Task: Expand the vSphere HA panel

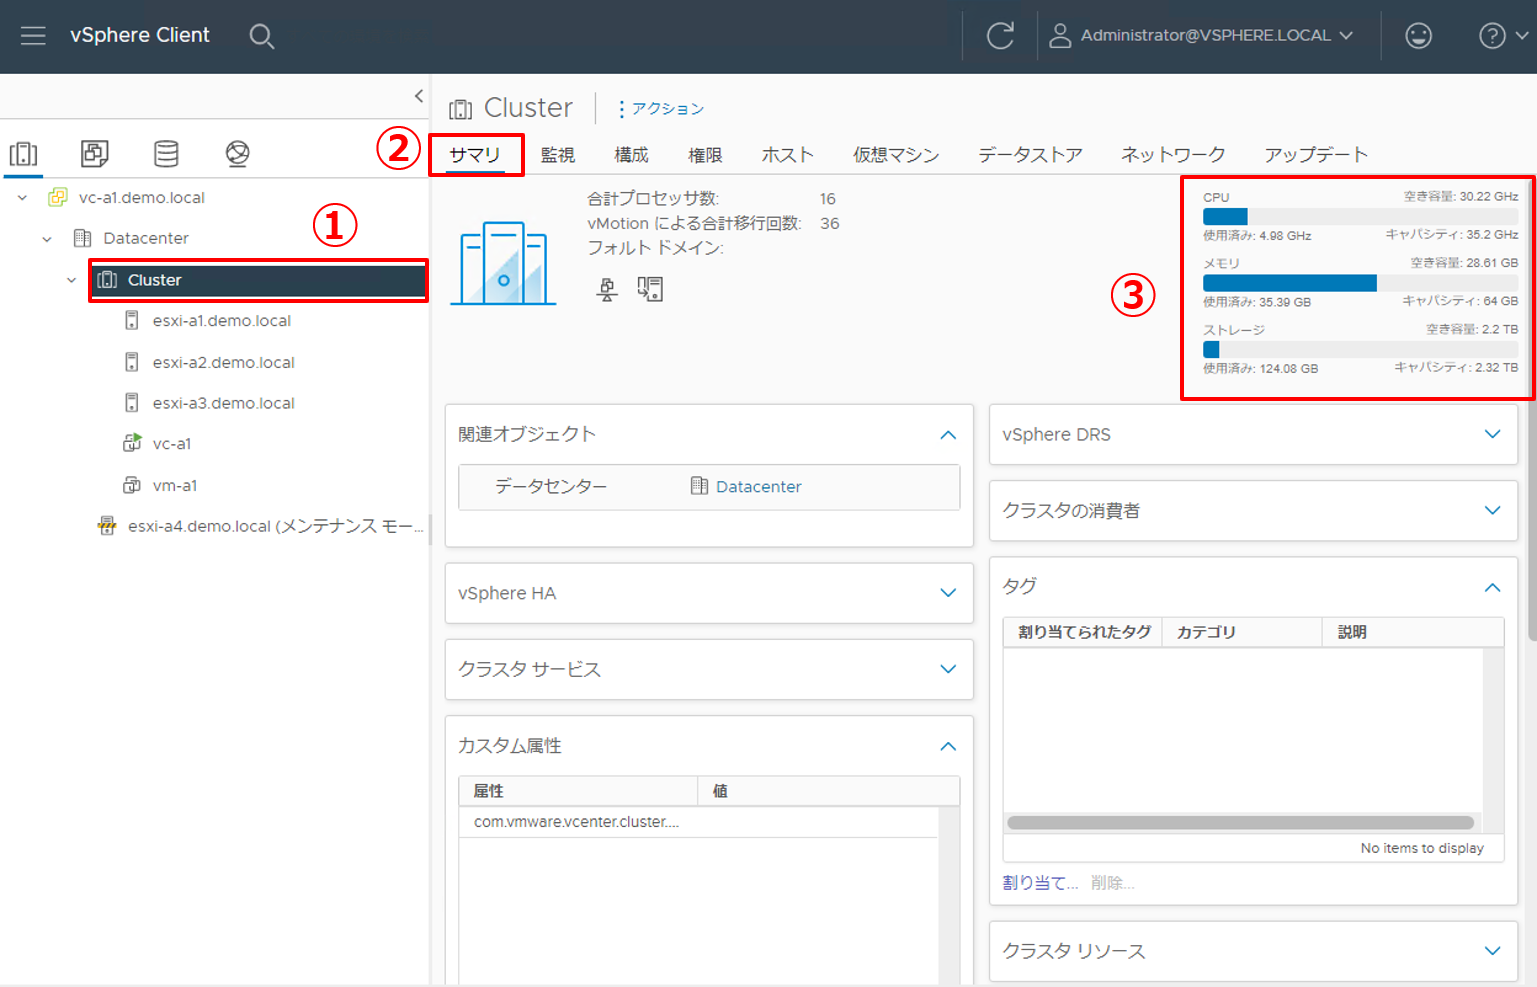Action: [948, 593]
